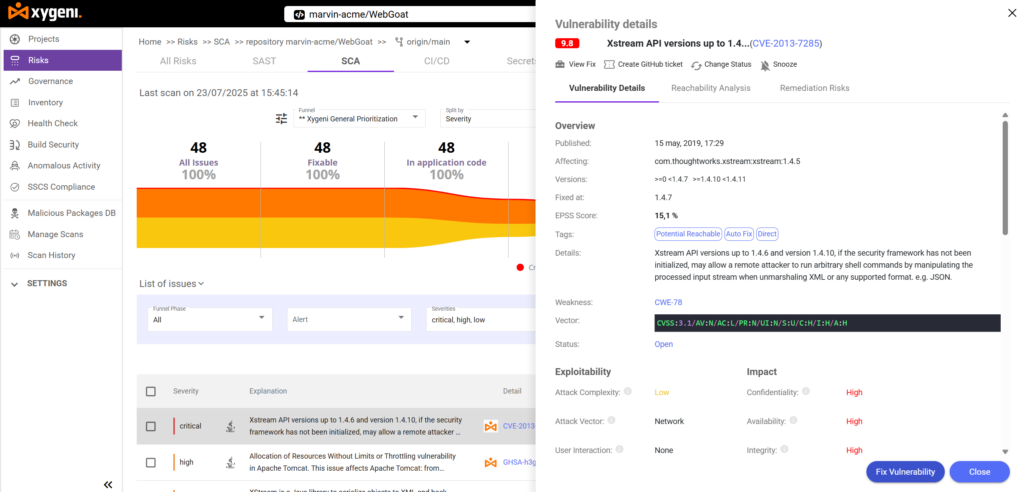
Task: Toggle the select-all checkbox in table header
Action: click(x=151, y=391)
